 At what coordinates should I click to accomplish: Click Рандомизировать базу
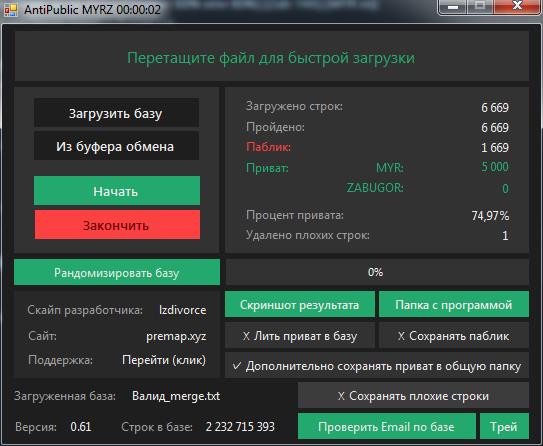[x=117, y=273]
